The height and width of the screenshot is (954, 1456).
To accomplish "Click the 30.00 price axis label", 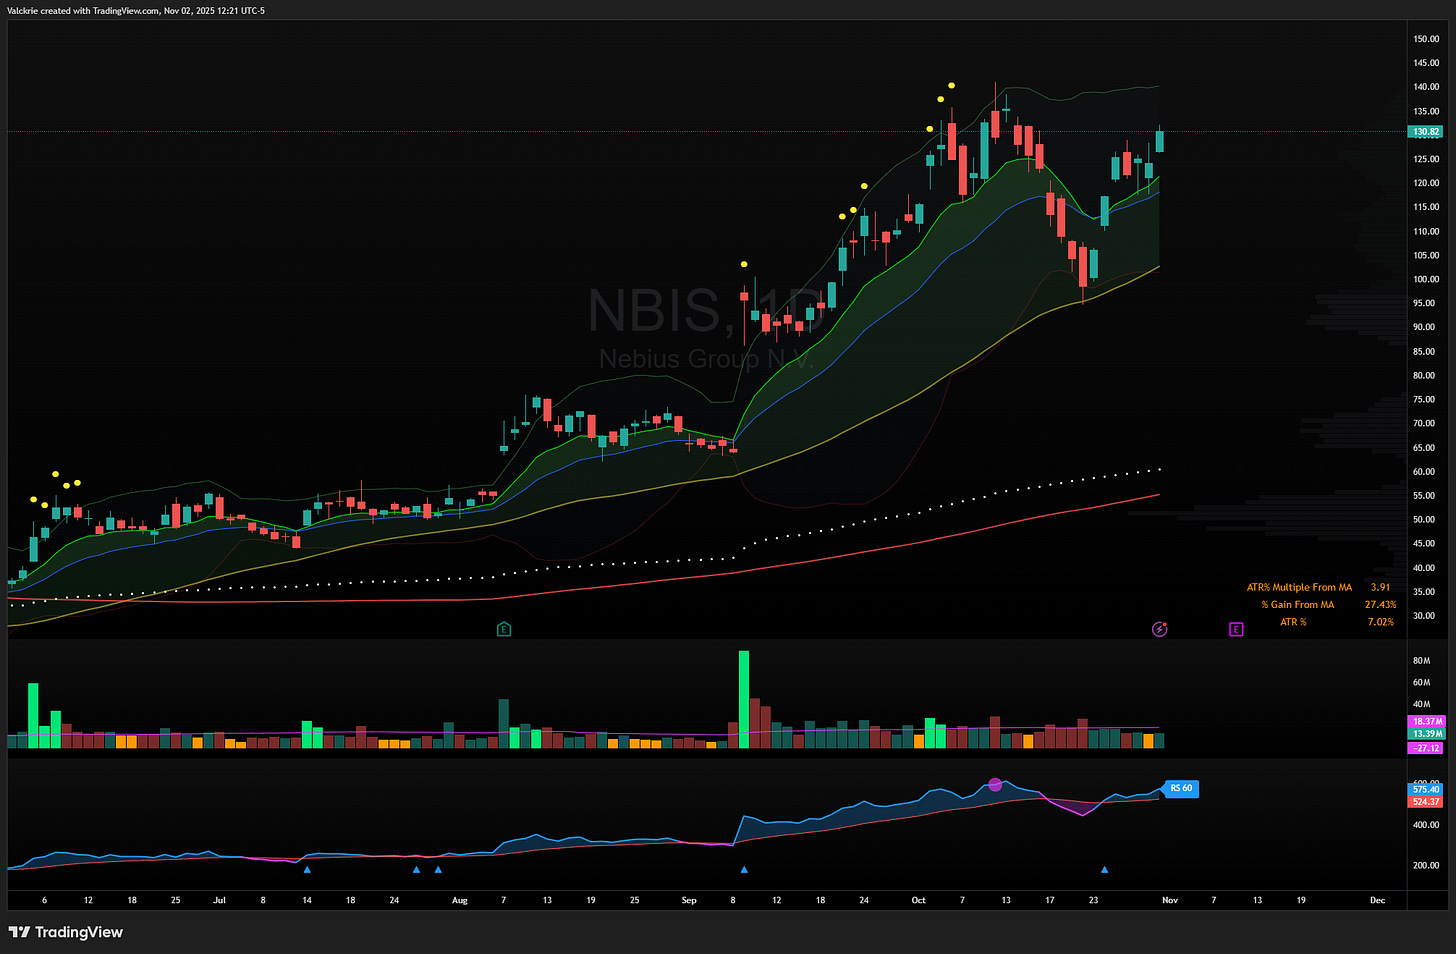I will 1426,616.
